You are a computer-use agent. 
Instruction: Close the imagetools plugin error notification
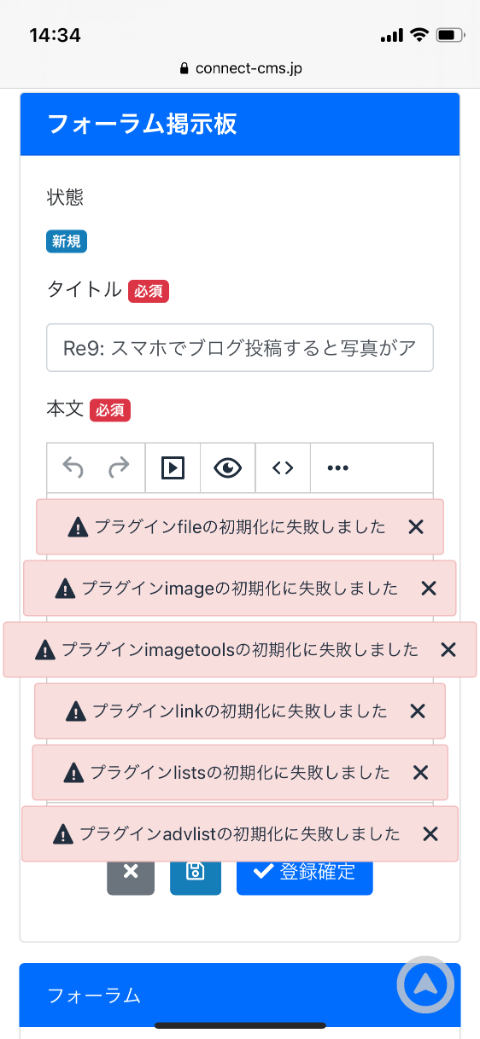(x=449, y=649)
